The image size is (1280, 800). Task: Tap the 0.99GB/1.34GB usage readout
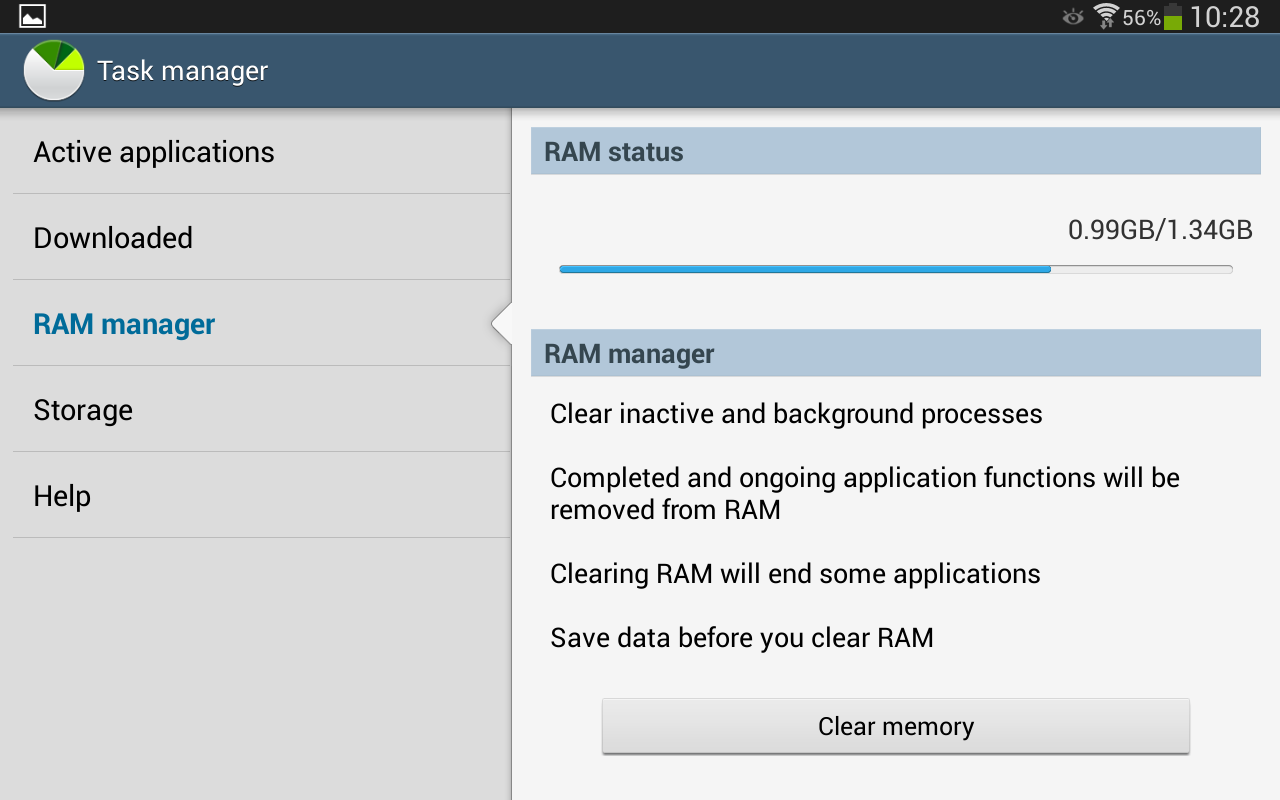[1160, 230]
